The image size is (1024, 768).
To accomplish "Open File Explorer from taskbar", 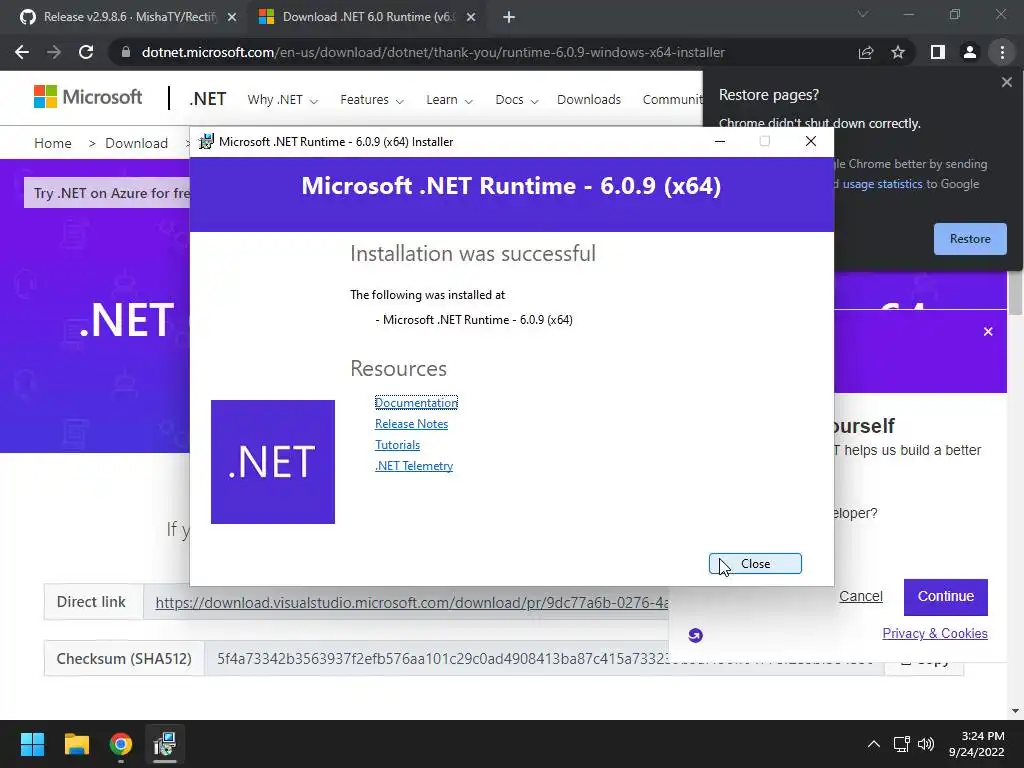I will click(76, 744).
